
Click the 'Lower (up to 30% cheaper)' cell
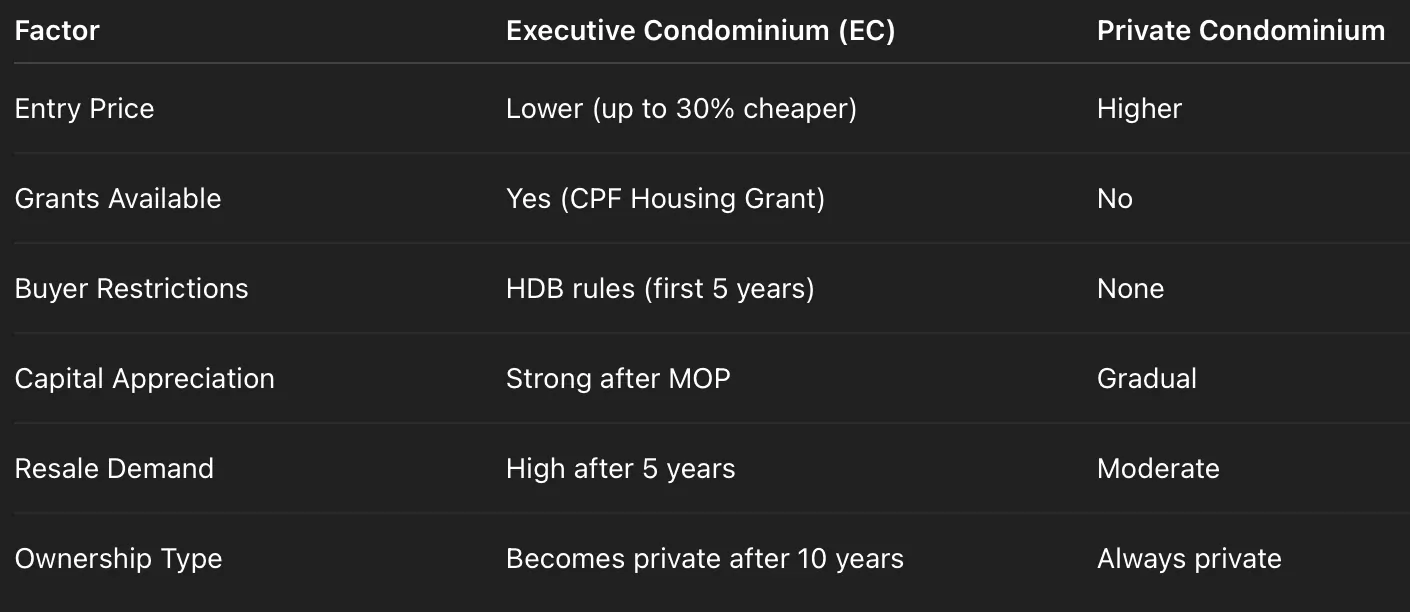tap(681, 108)
